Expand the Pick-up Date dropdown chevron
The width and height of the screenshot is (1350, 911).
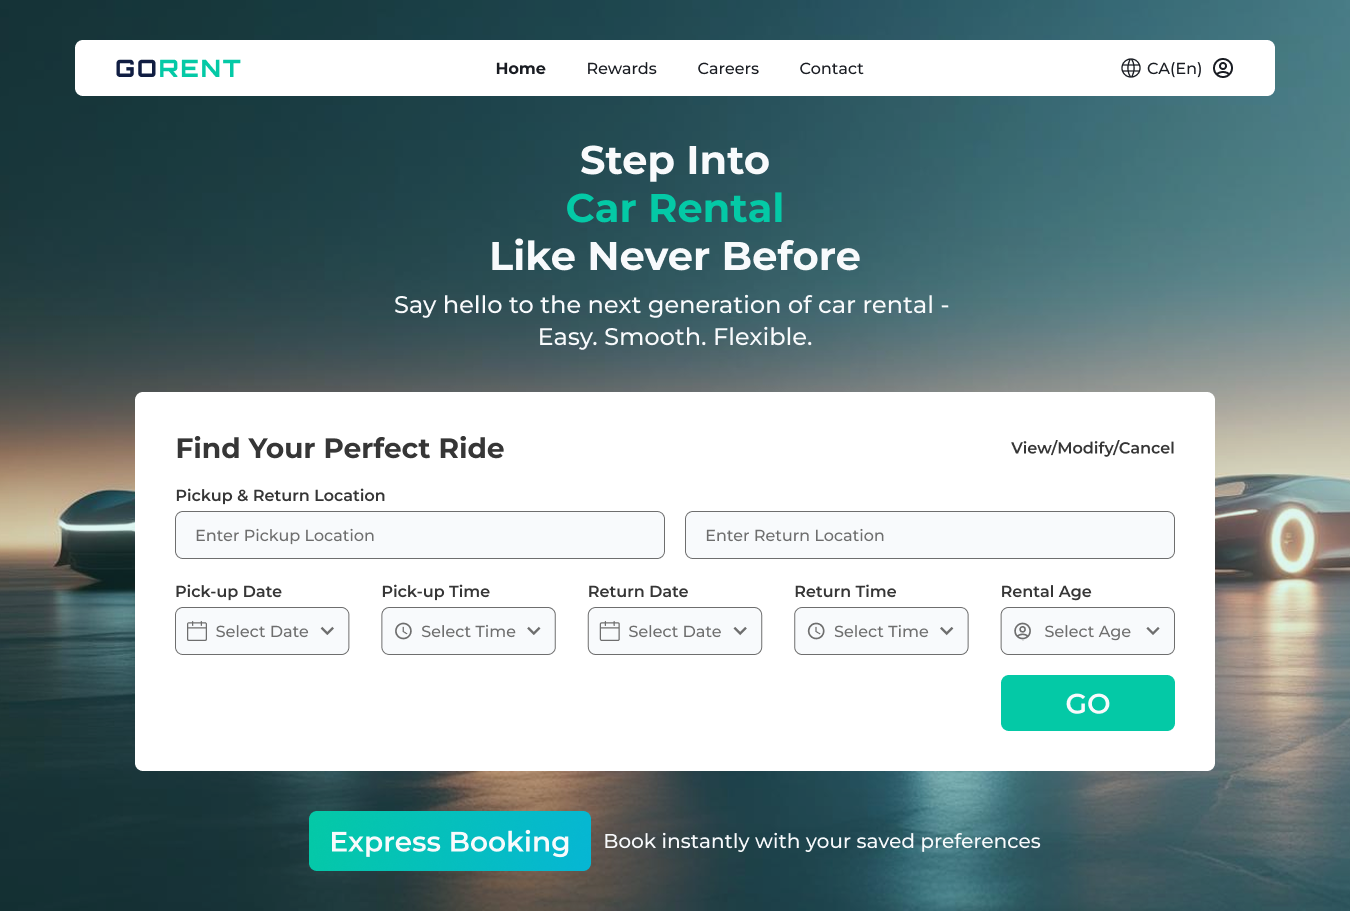point(327,631)
